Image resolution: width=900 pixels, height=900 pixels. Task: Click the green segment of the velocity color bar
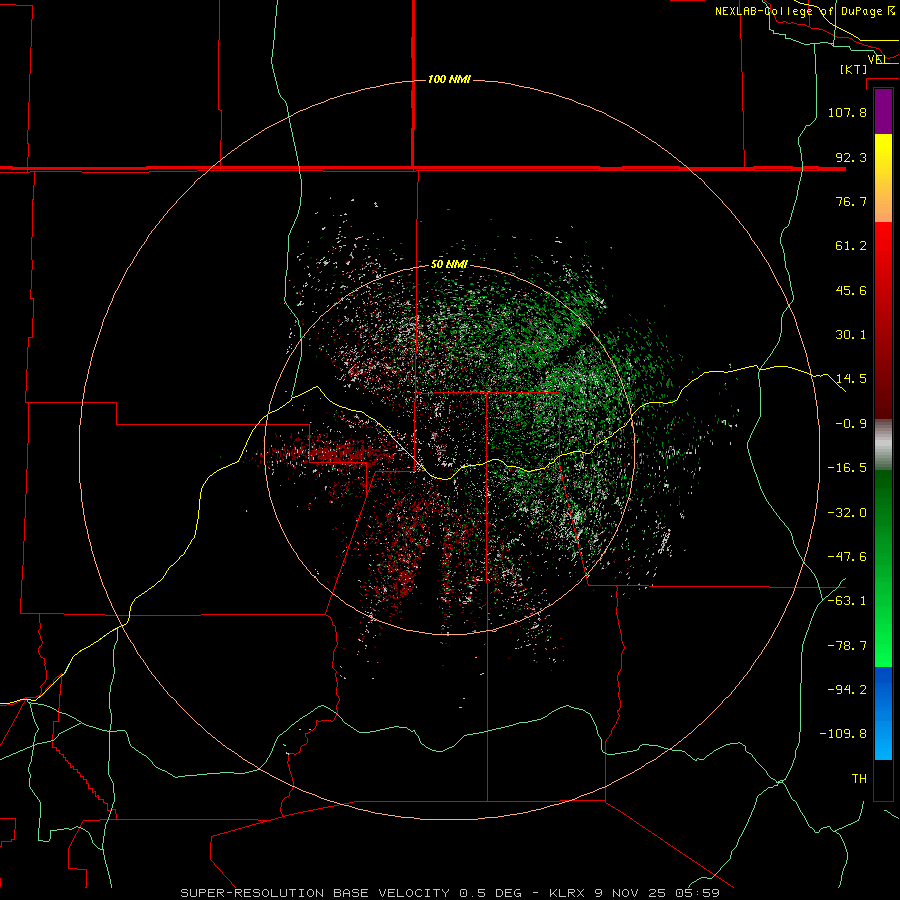point(883,568)
